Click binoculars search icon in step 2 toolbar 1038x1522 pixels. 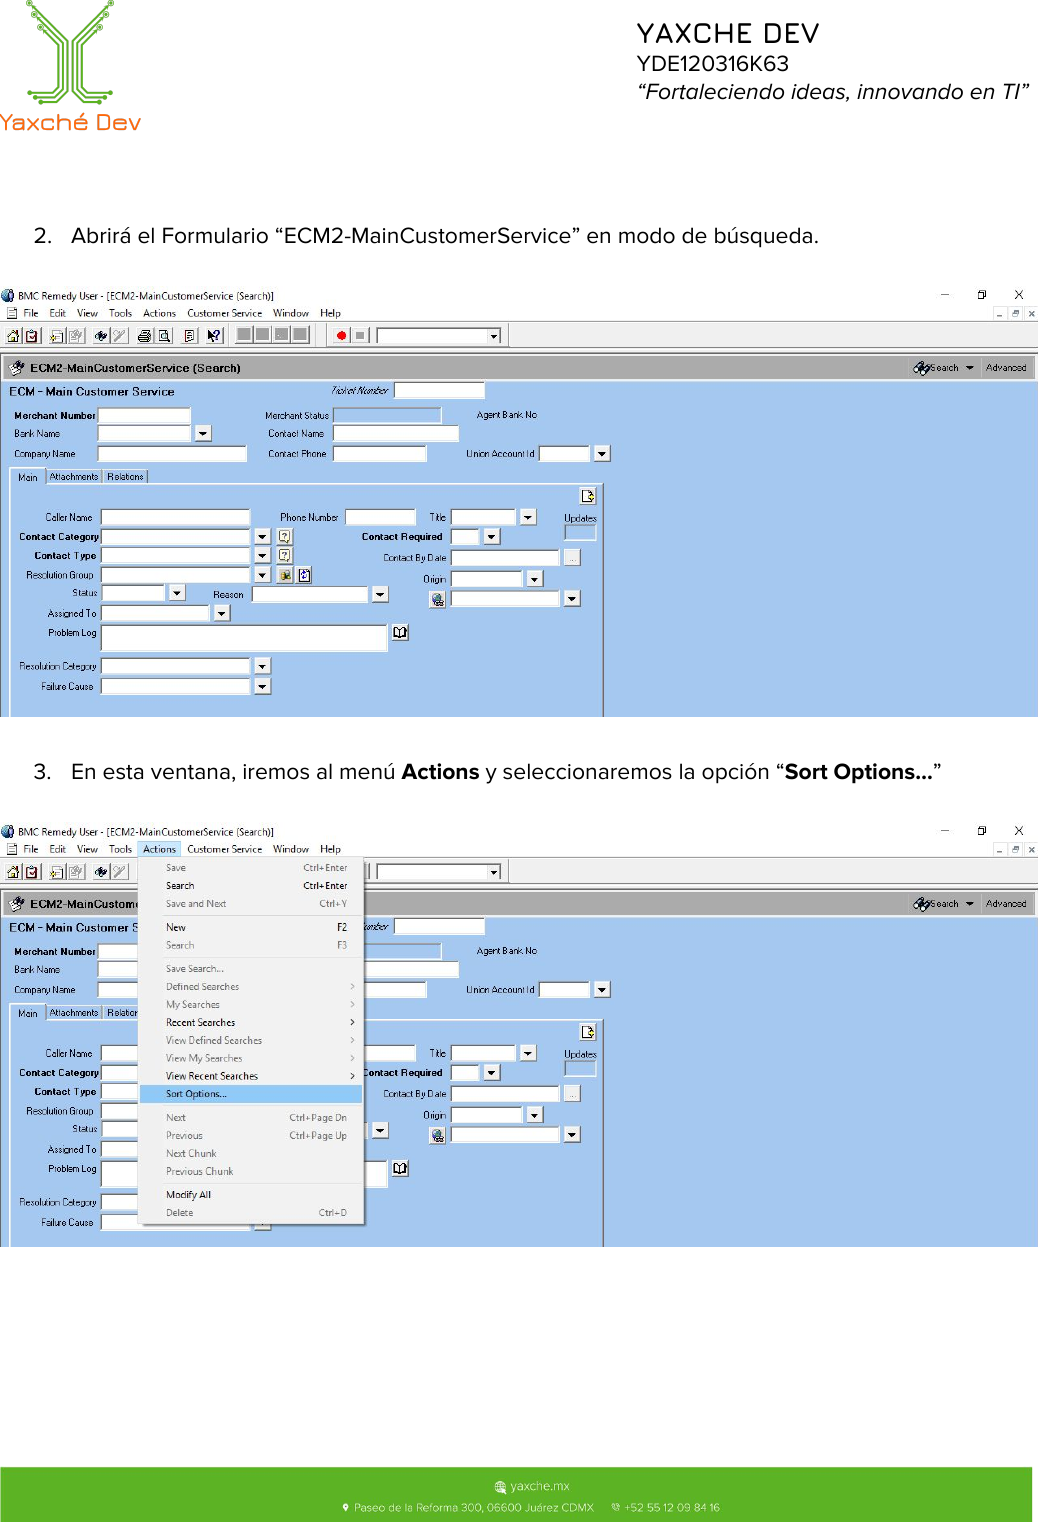click(101, 336)
